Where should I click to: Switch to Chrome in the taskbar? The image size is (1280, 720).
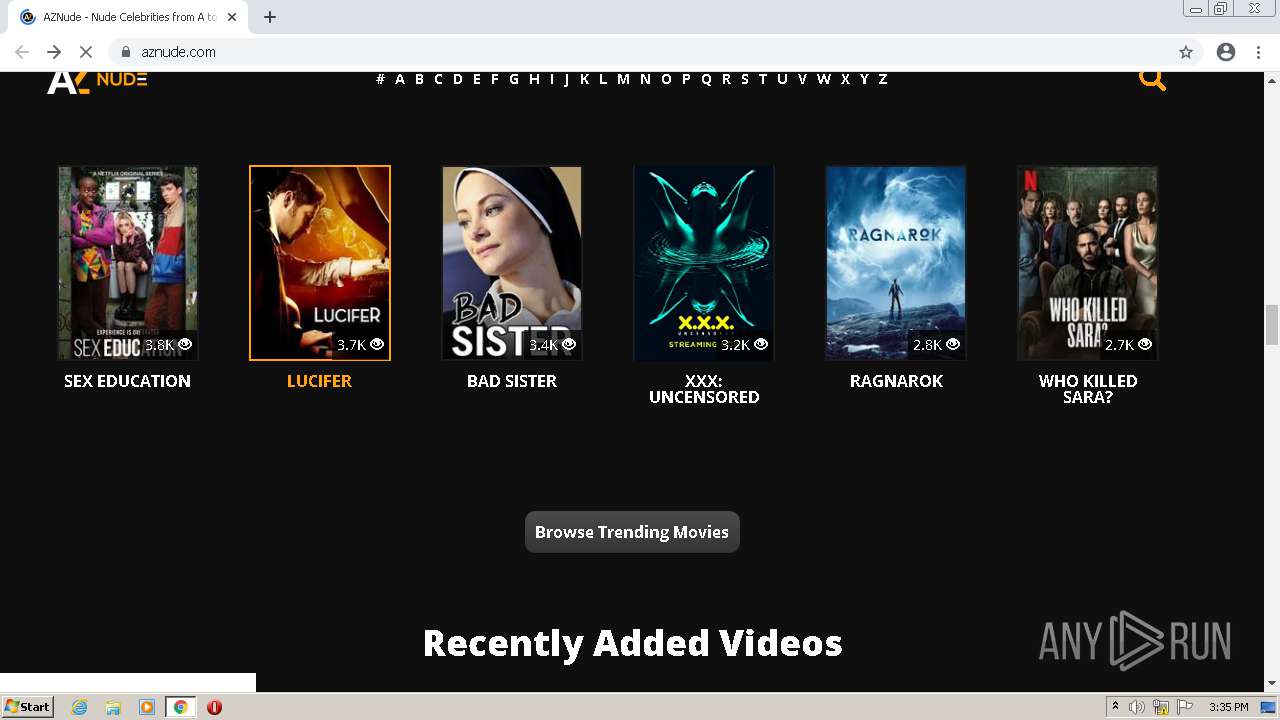[180, 707]
